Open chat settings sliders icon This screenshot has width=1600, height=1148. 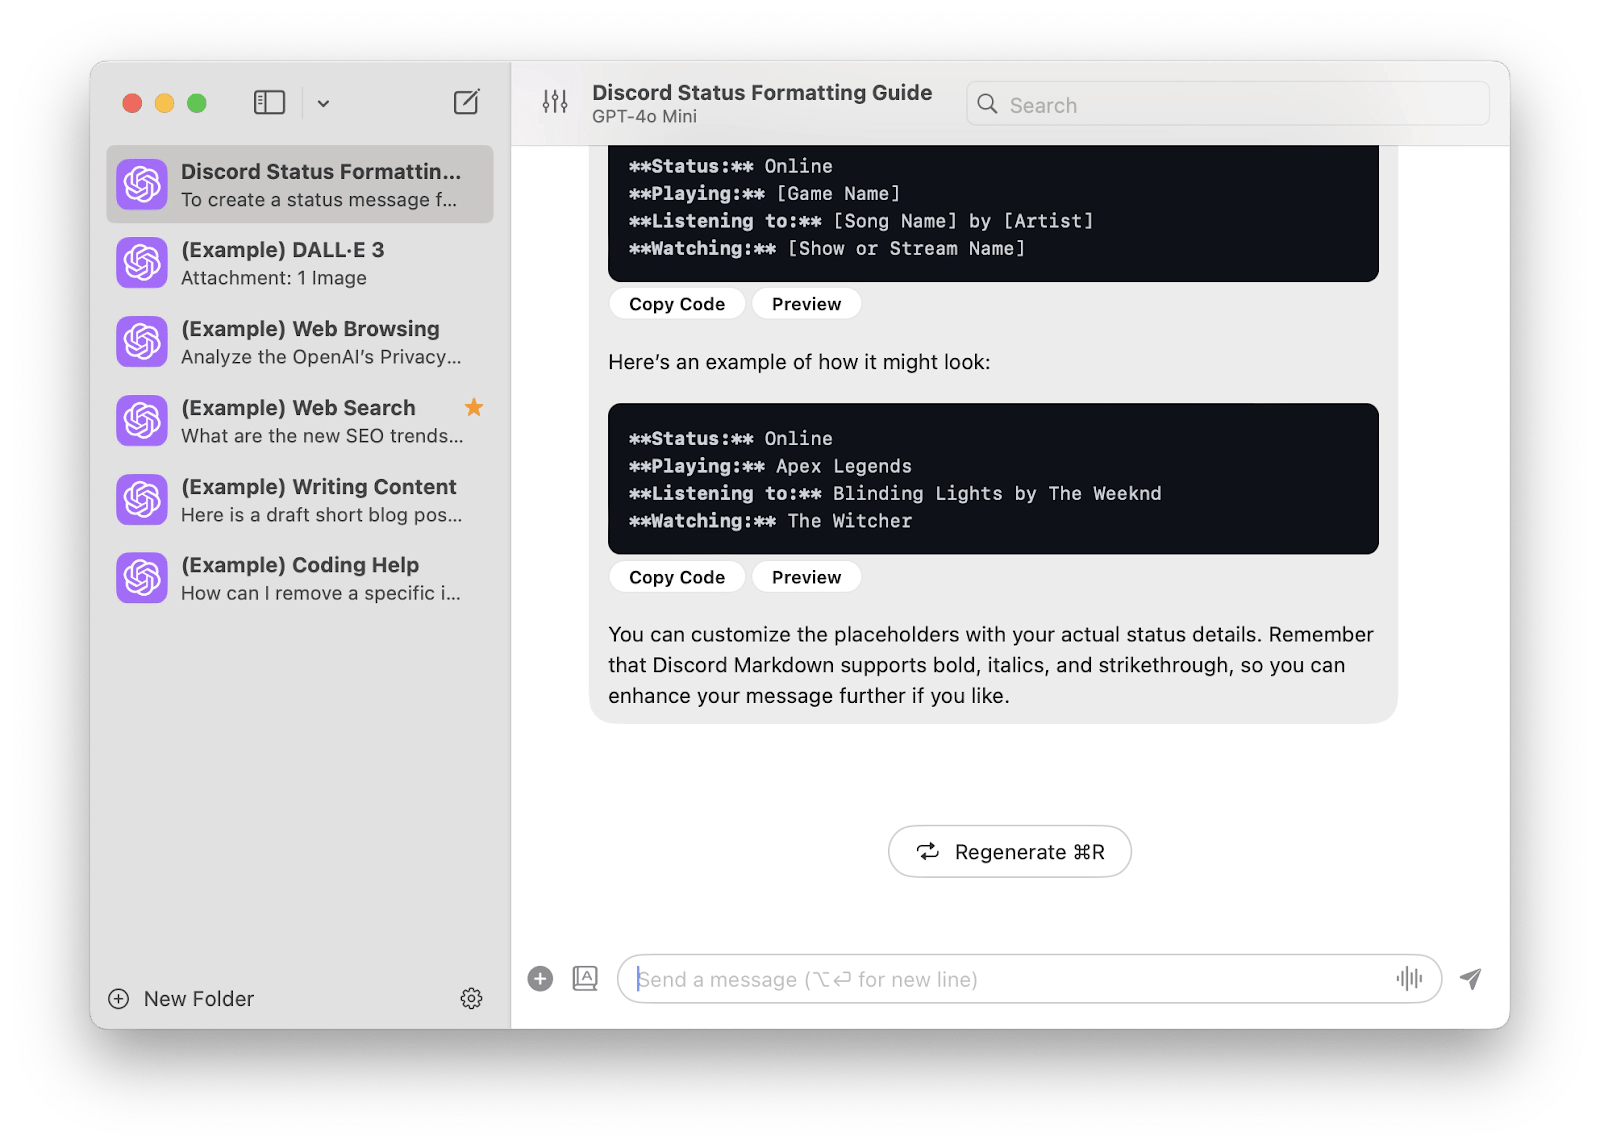tap(555, 101)
